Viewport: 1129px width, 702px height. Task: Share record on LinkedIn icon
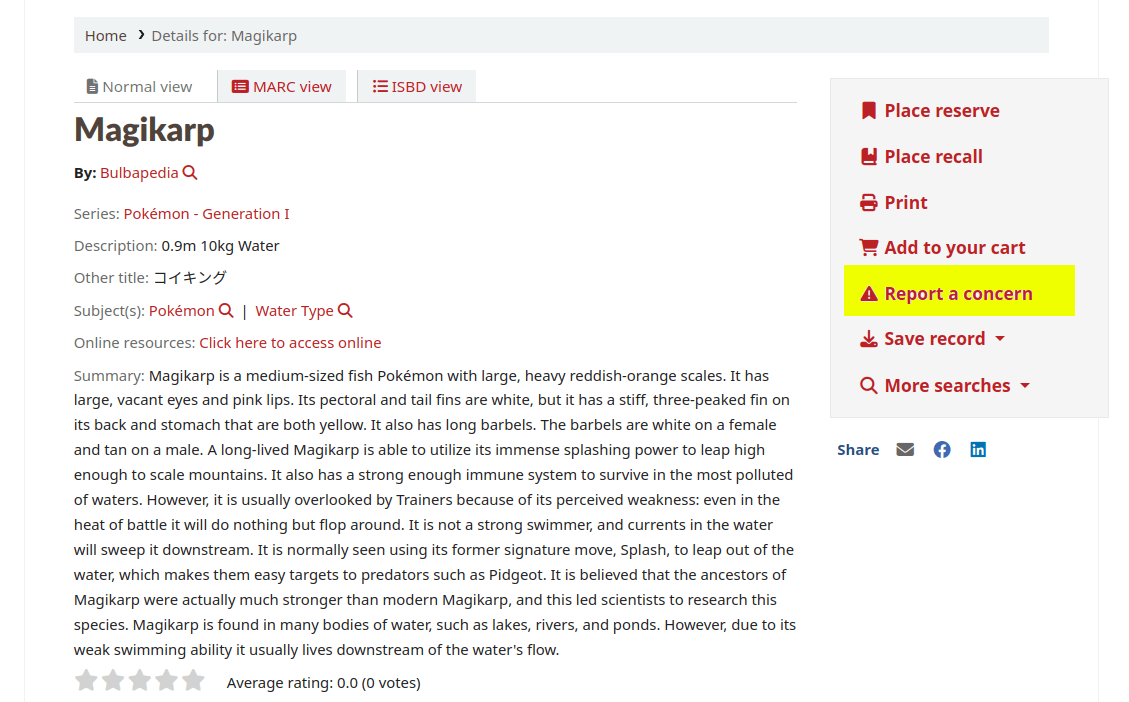point(978,450)
